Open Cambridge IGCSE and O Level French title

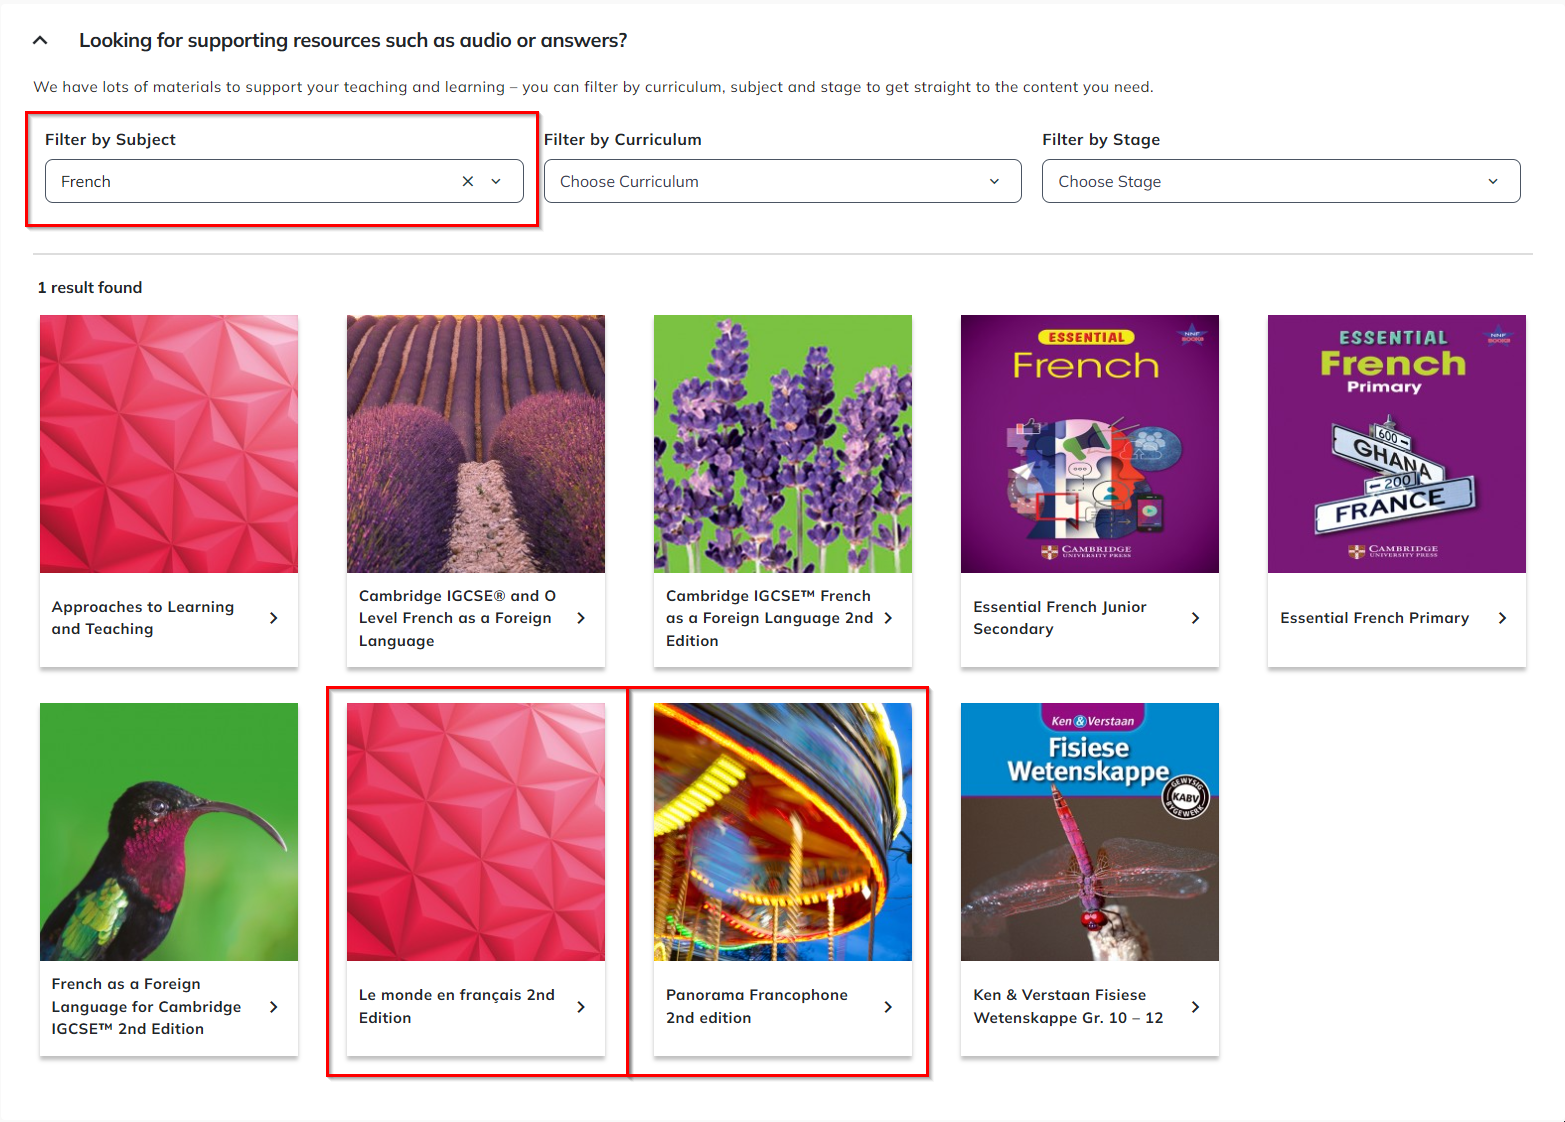pos(457,618)
